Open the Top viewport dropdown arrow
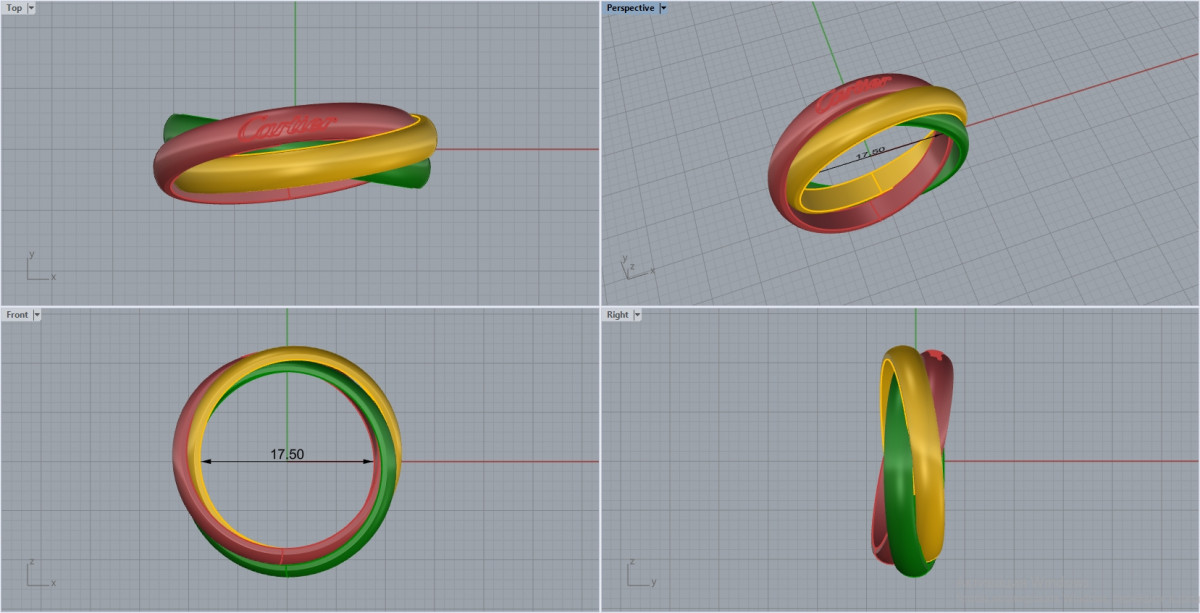The image size is (1200, 613). click(x=32, y=8)
